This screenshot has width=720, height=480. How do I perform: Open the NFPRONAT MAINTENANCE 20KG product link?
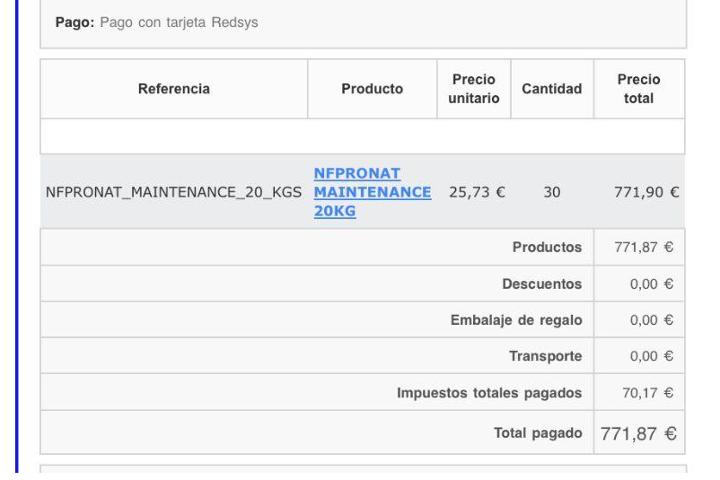pyautogui.click(x=372, y=192)
